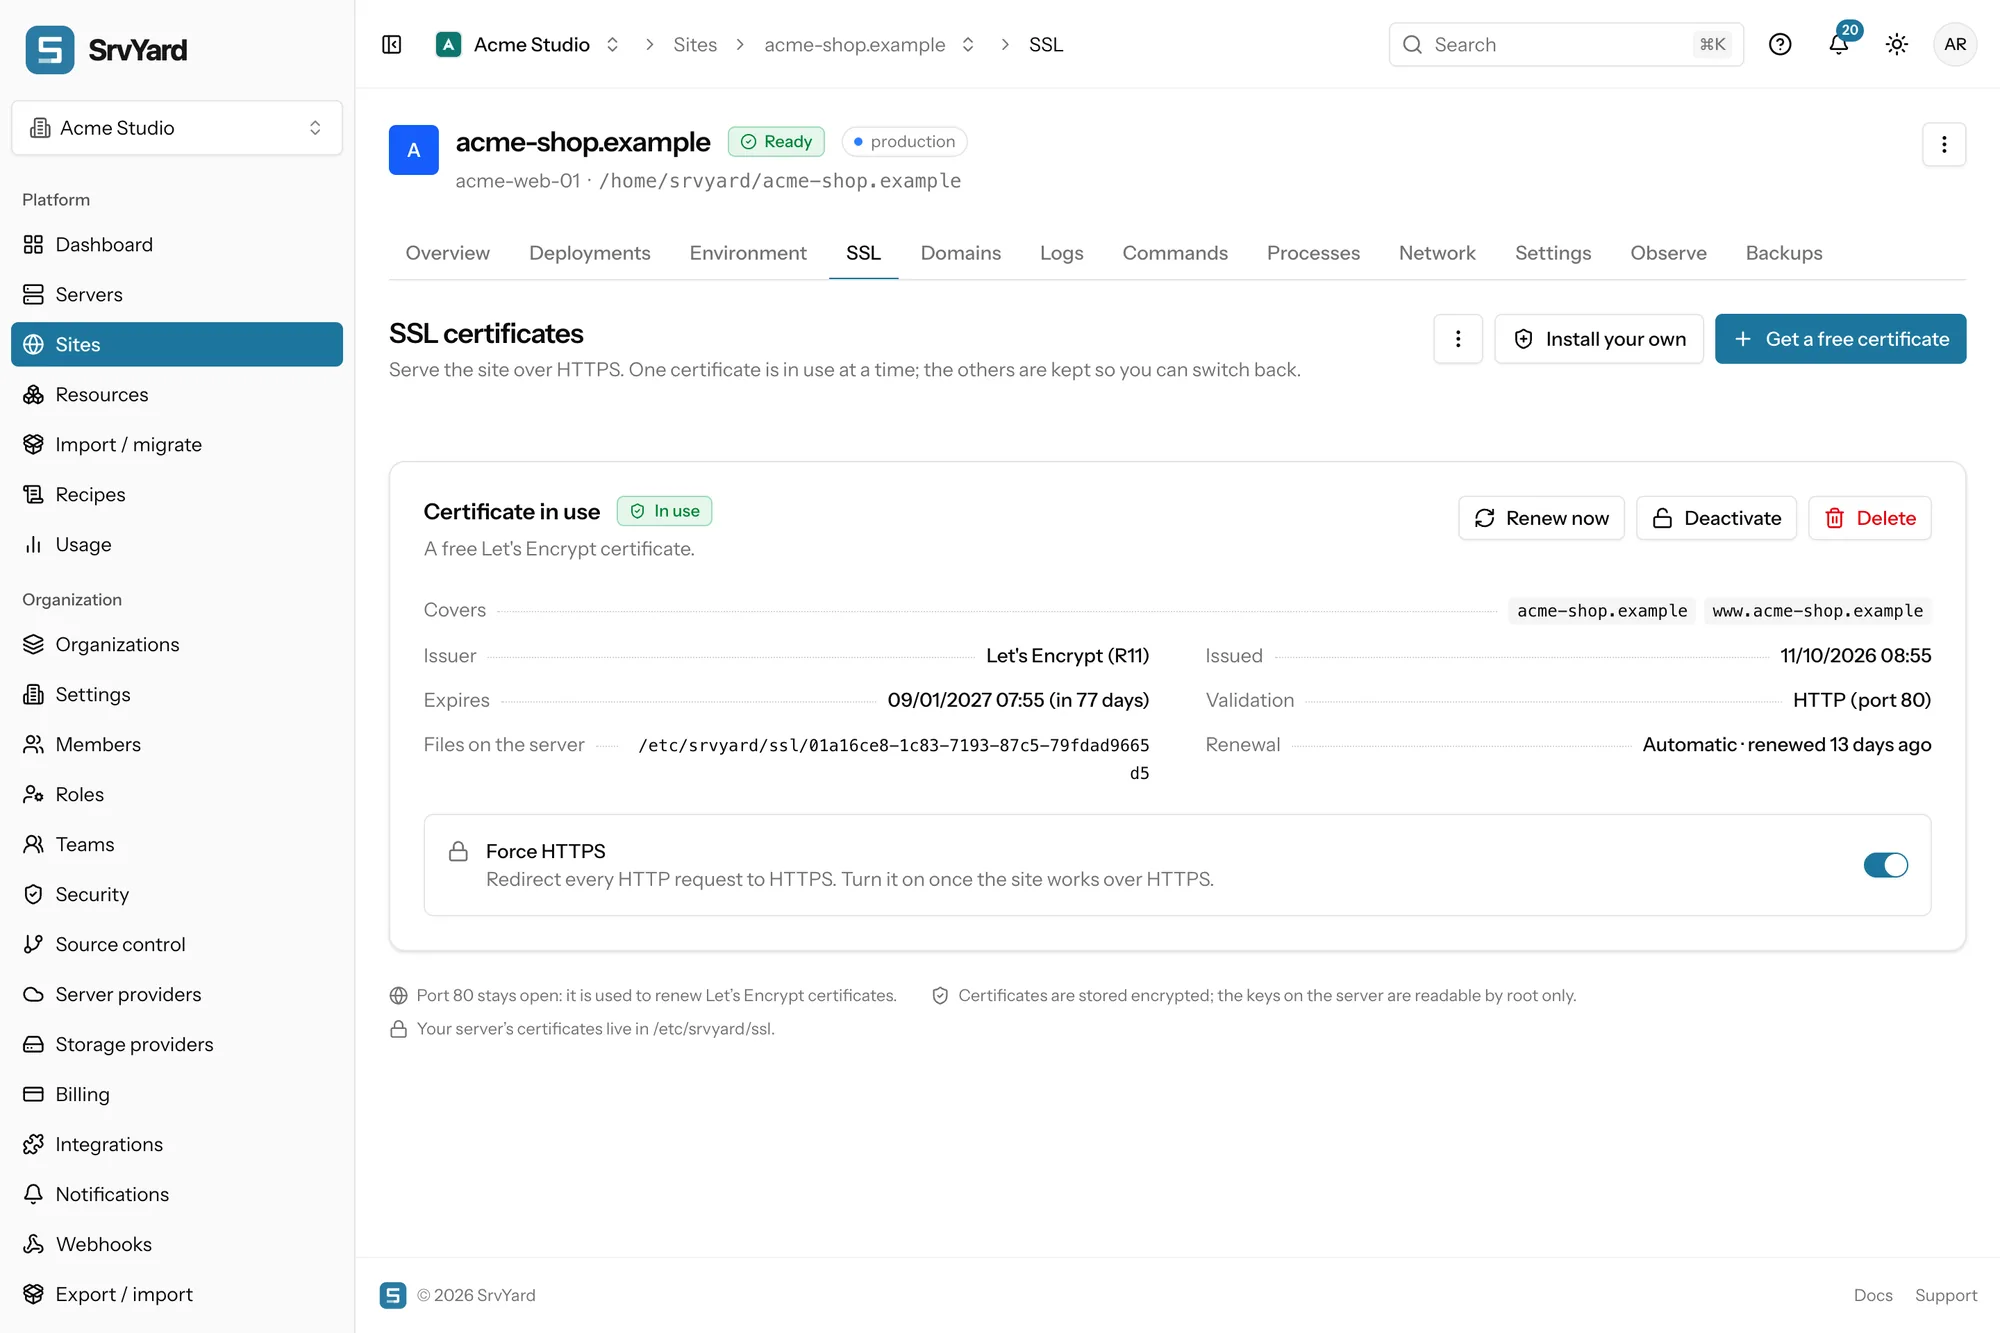Image resolution: width=2000 pixels, height=1333 pixels.
Task: Open Import / migrate page
Action: (177, 445)
